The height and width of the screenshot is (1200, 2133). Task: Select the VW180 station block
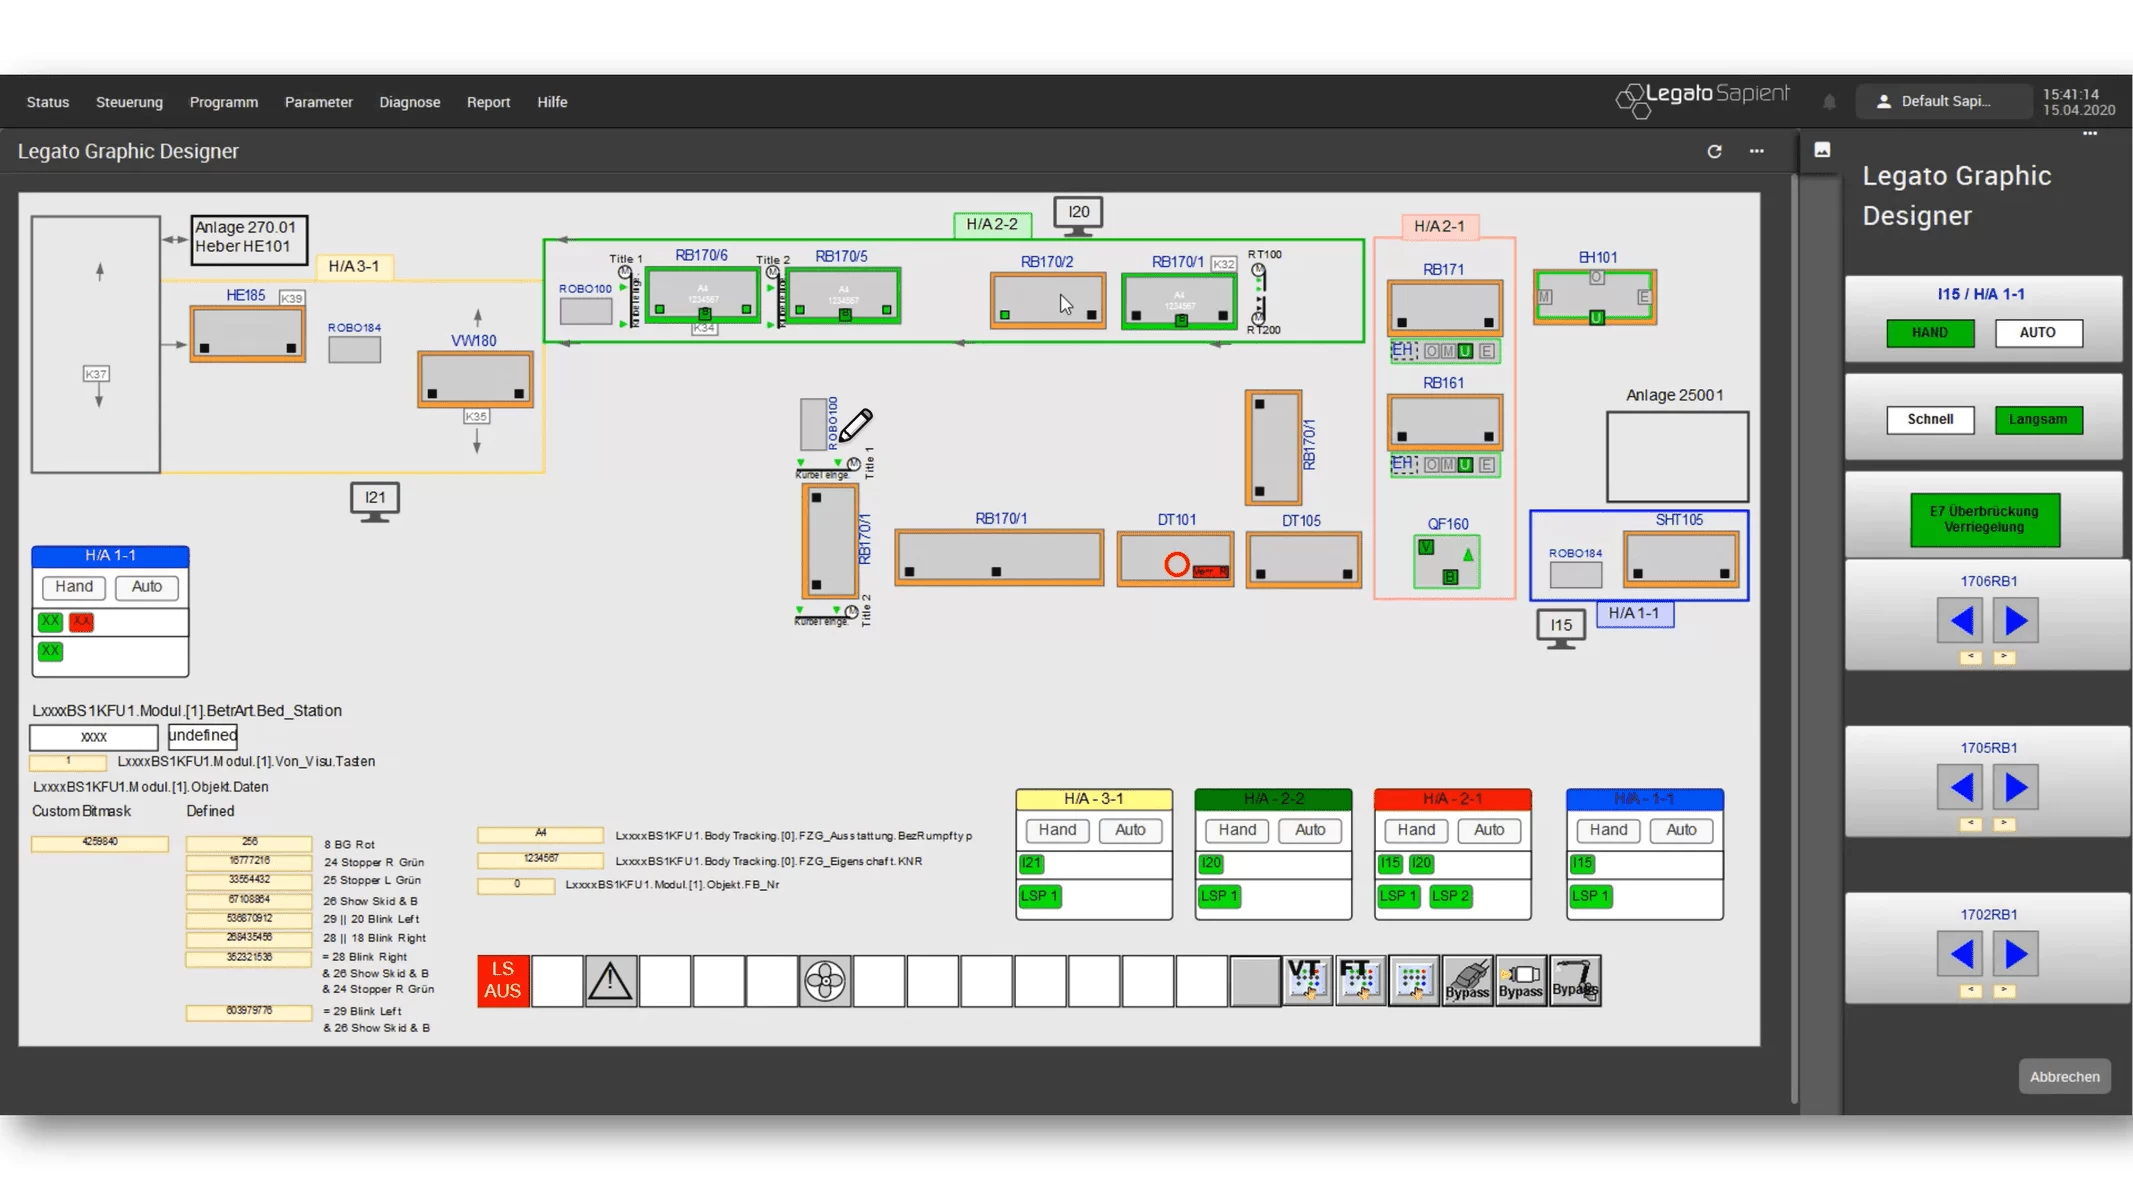point(475,379)
